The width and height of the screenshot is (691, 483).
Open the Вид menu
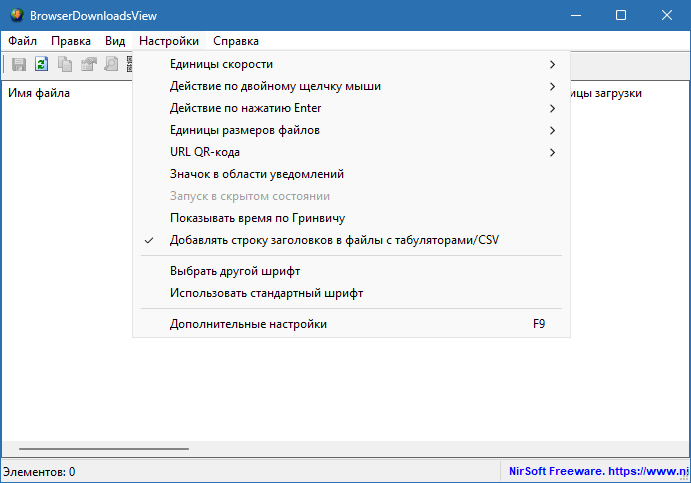pyautogui.click(x=115, y=41)
